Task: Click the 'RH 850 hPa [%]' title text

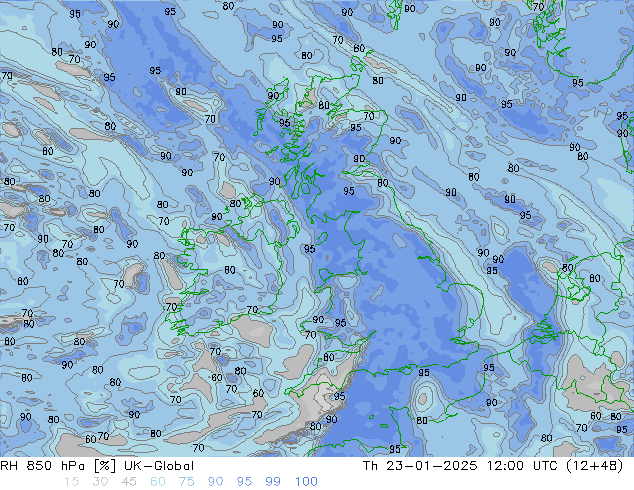Action: [x=59, y=466]
